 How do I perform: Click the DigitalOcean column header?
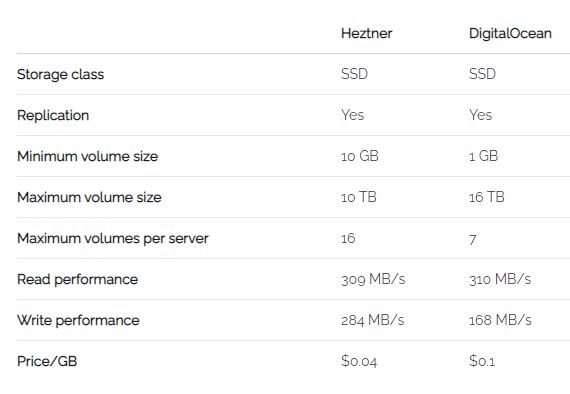[x=510, y=33]
